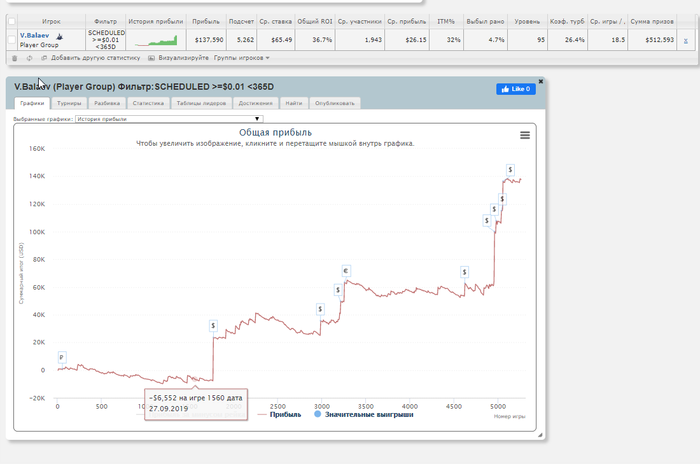Viewport: 700px width, 464px height.
Task: Go to the Таблицы лидеров tab
Action: pyautogui.click(x=201, y=103)
